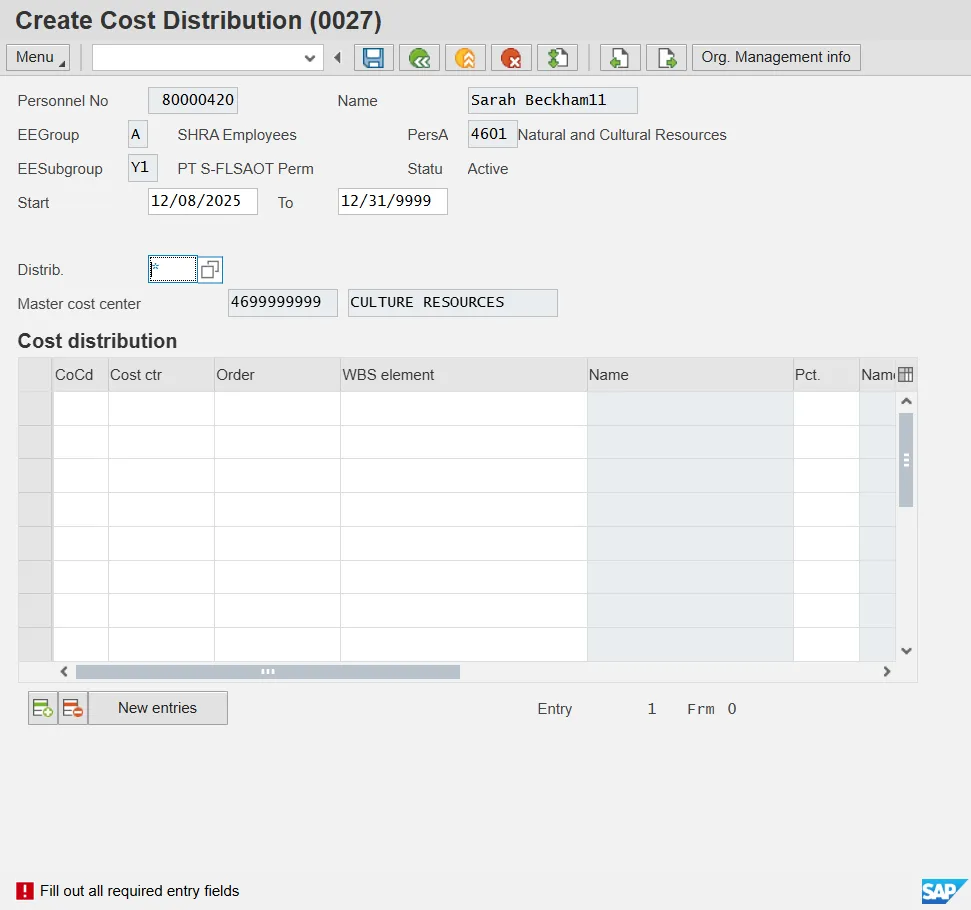Click the Next record page icon
The image size is (971, 910).
[x=666, y=58]
